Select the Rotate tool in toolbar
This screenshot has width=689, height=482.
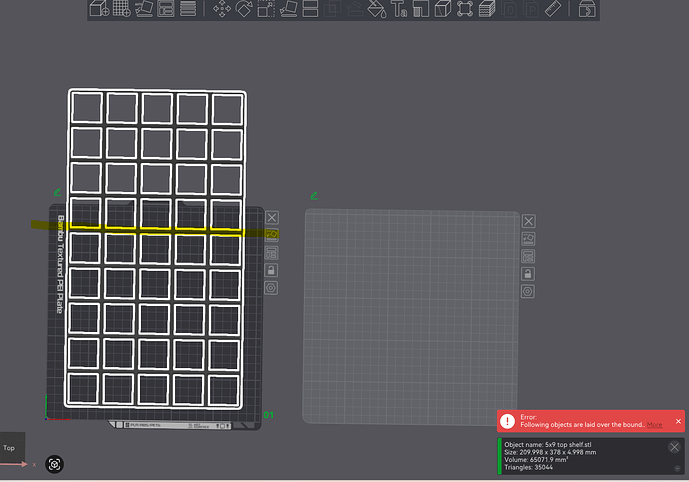tap(244, 9)
